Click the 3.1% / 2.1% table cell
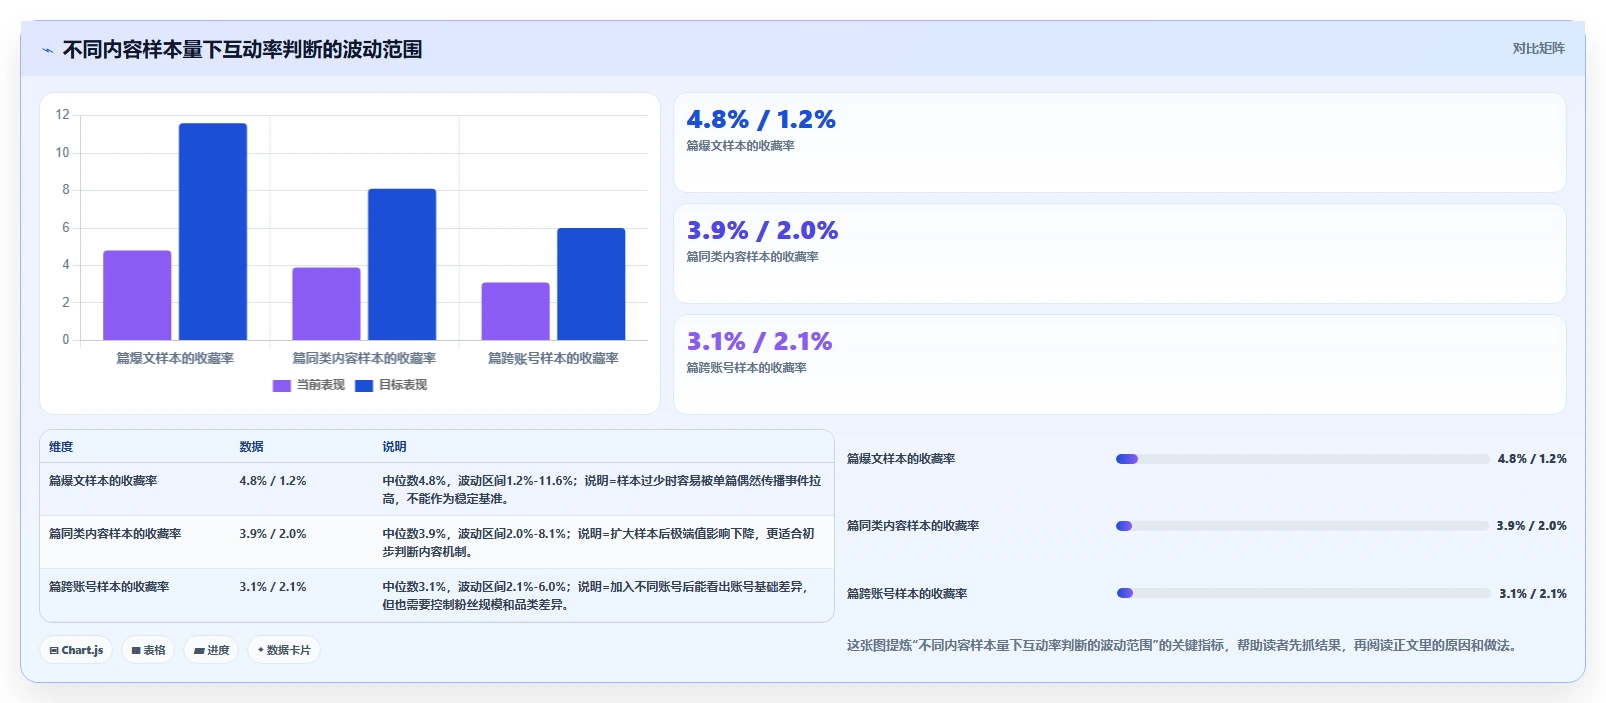The width and height of the screenshot is (1606, 703). (x=273, y=587)
